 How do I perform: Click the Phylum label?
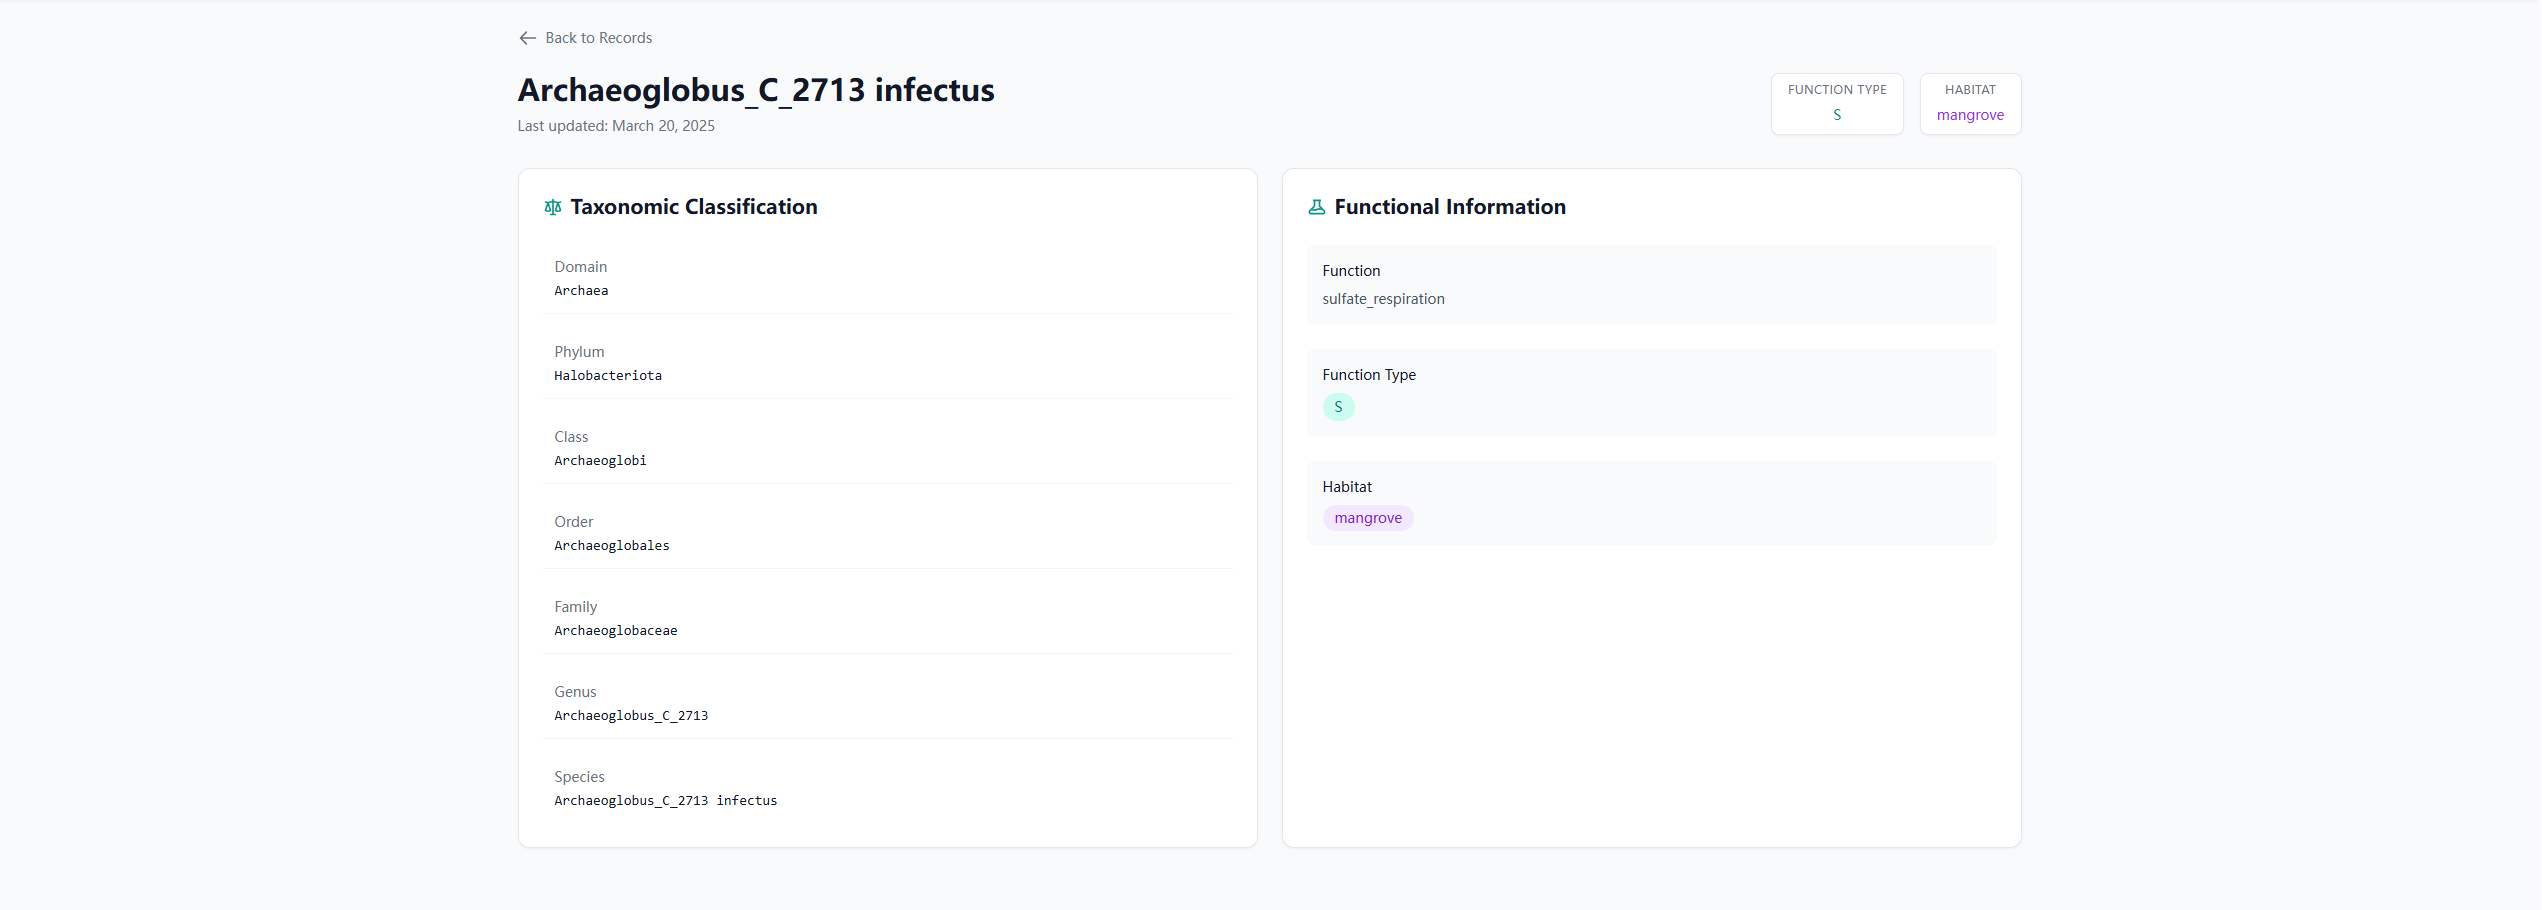click(x=579, y=352)
